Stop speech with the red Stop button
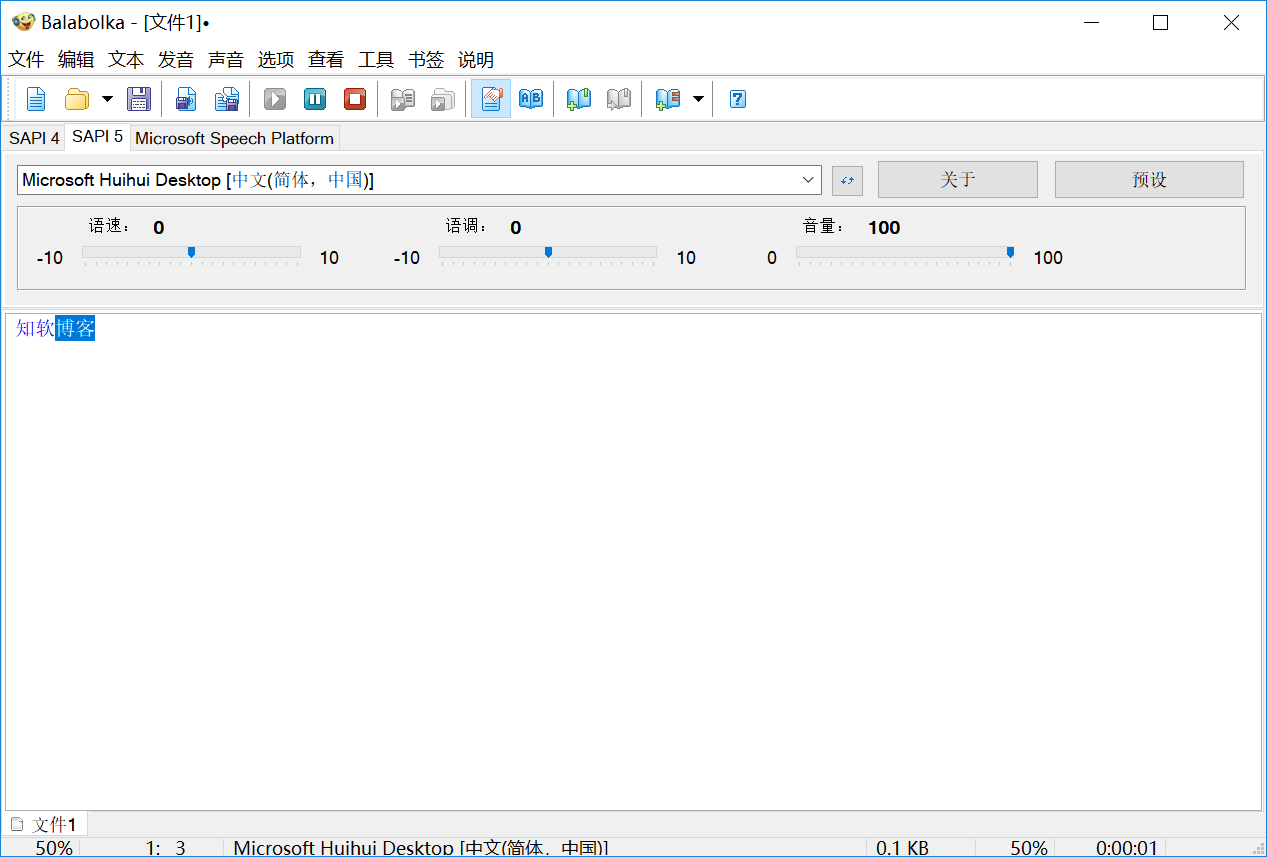Screen dimensions: 1267x857 pos(355,99)
